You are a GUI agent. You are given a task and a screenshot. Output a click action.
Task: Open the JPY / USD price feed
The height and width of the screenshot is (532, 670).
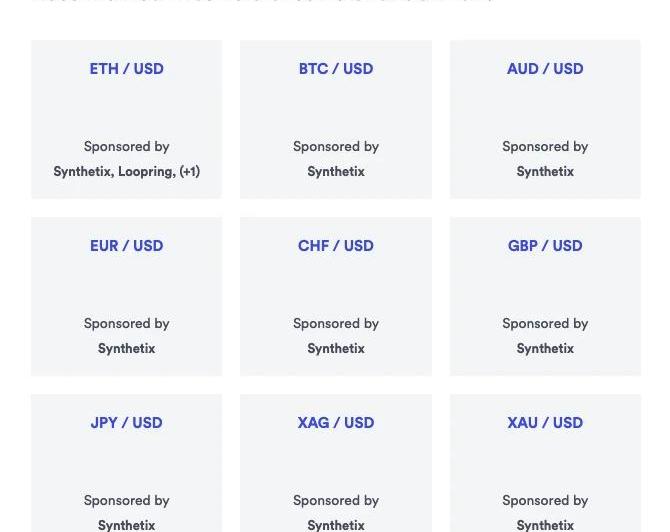click(x=126, y=423)
